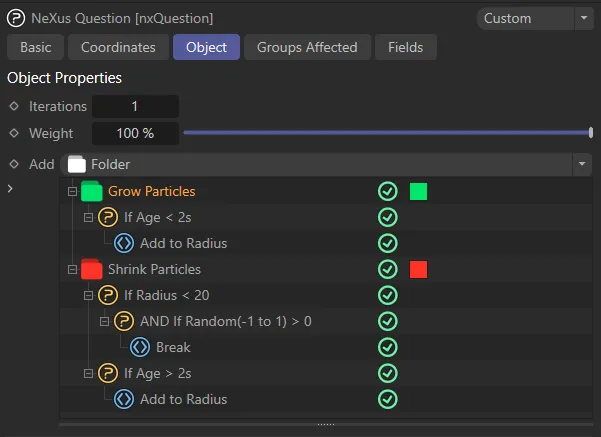Click the NeXus Question logo icon

[16, 18]
